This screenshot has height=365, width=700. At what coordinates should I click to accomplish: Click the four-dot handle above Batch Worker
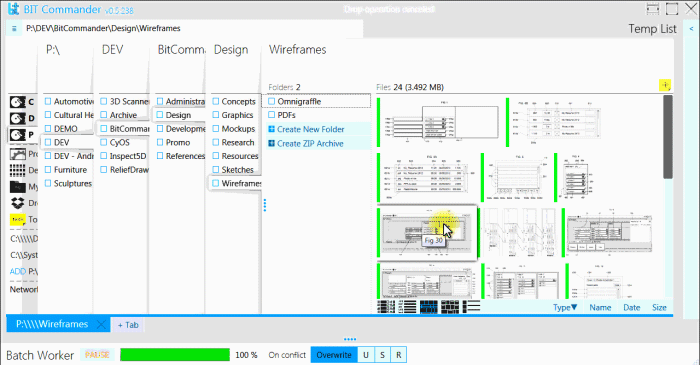[x=350, y=339]
